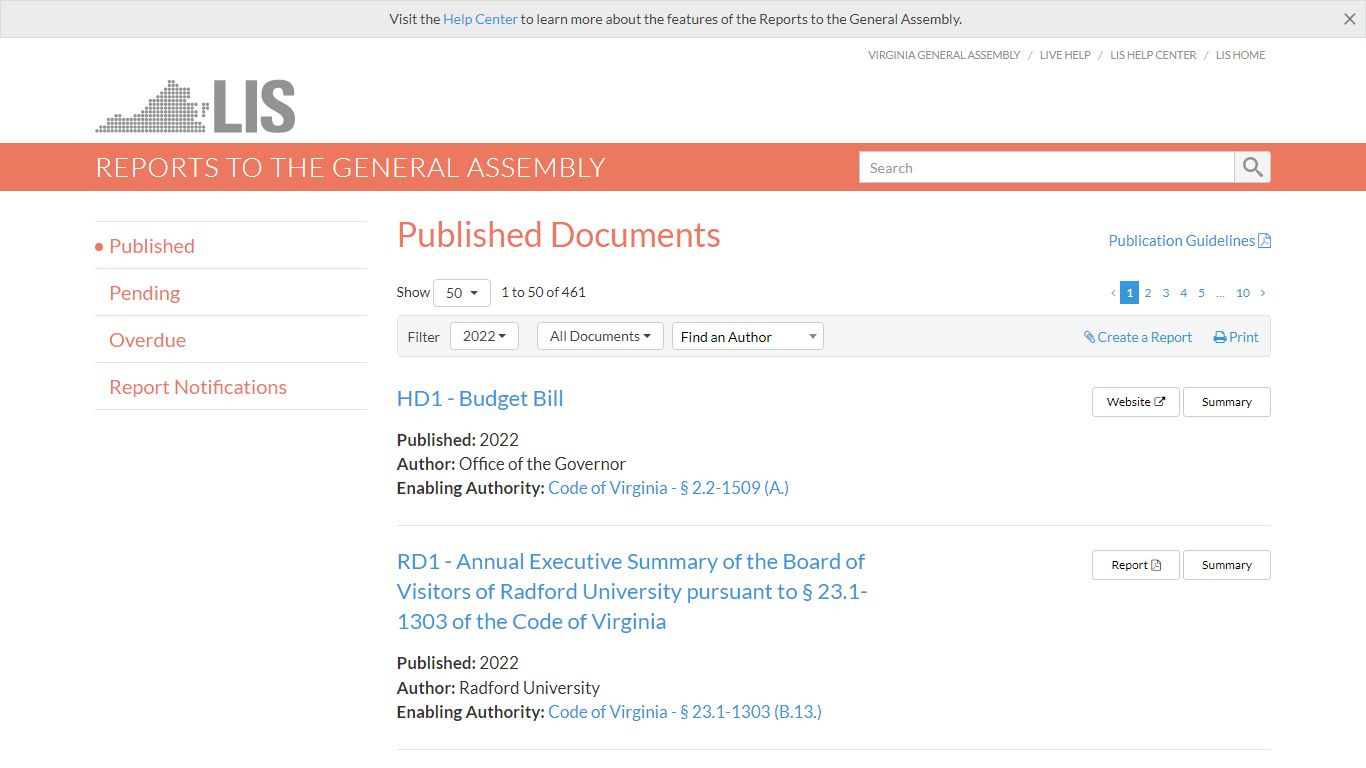
Task: Open Virginia General Assembly top link
Action: 944,55
